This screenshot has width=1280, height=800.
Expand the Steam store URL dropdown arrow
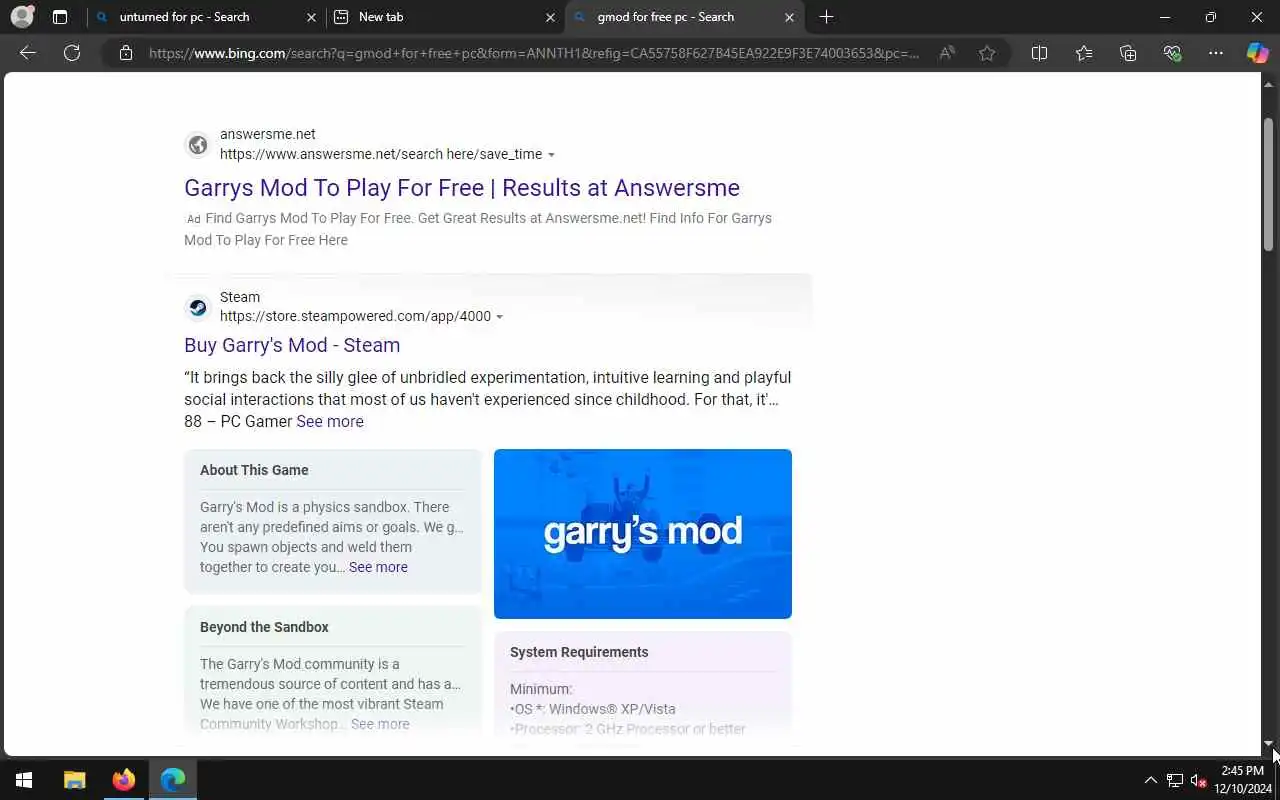coord(499,317)
